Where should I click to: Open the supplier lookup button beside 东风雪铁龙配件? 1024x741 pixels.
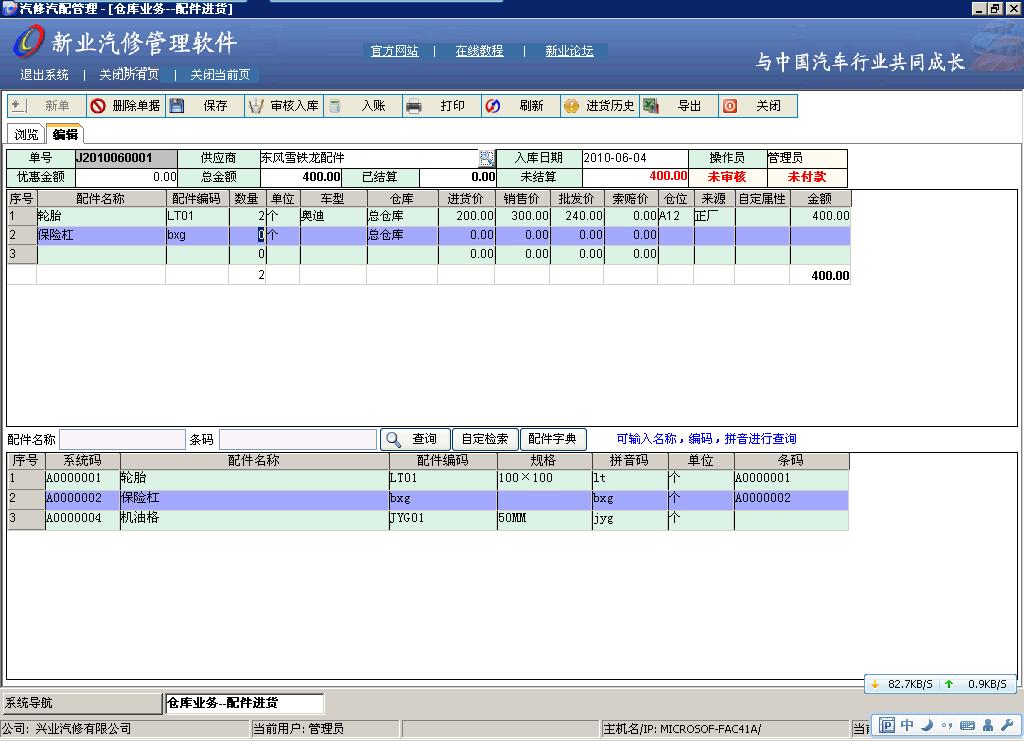[487, 158]
